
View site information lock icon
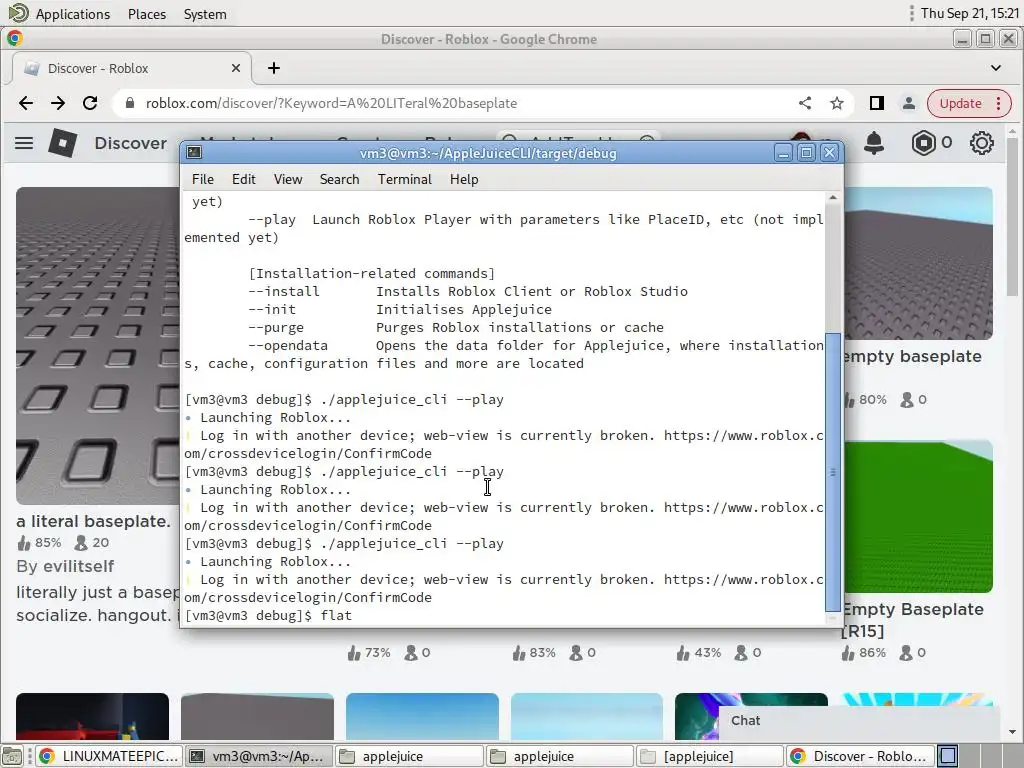point(129,103)
